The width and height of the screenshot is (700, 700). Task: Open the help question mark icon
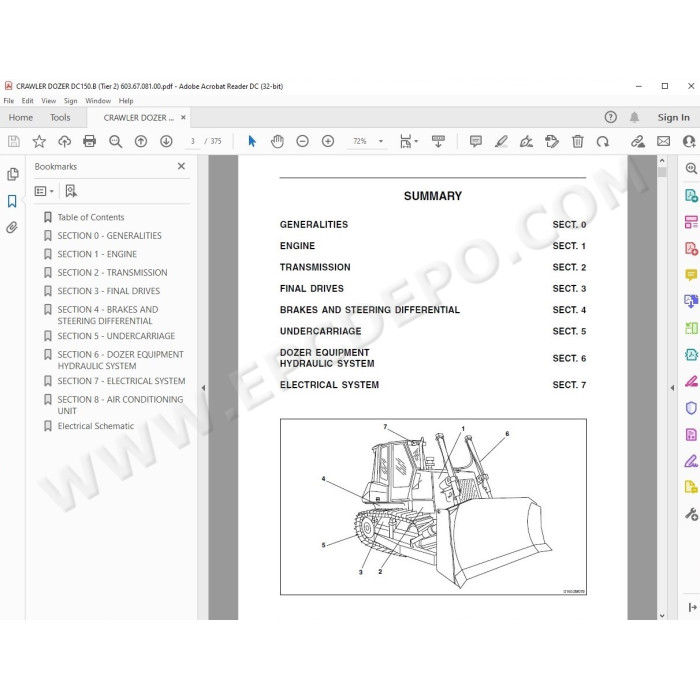610,117
